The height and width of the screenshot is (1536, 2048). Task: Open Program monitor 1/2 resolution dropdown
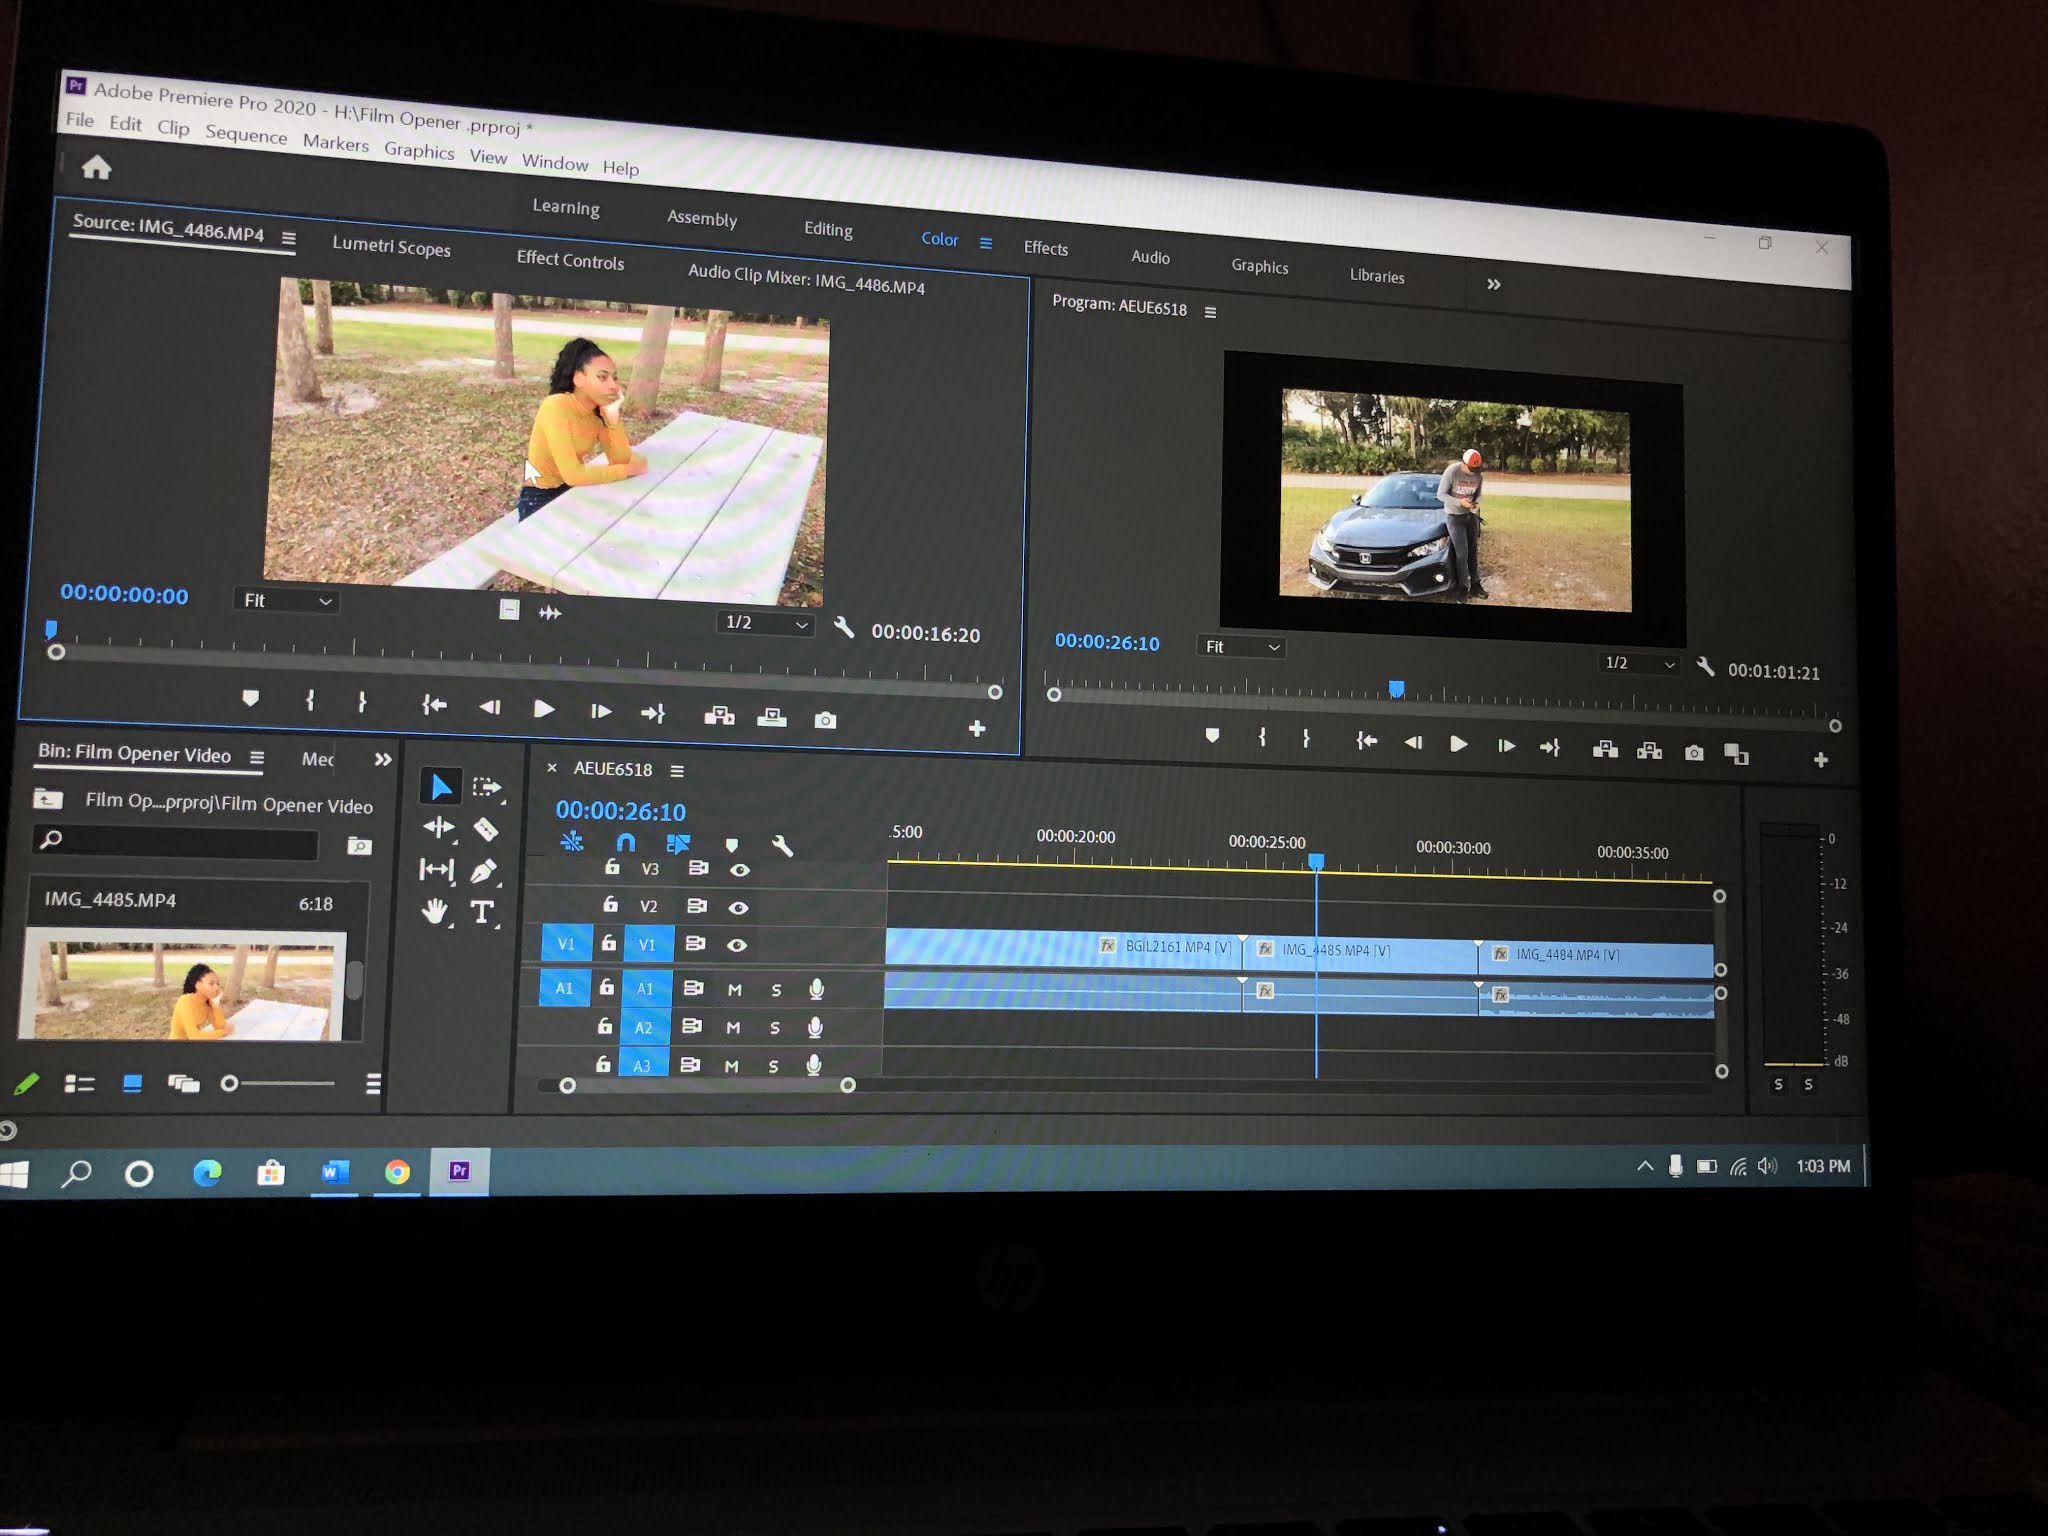[x=1638, y=663]
